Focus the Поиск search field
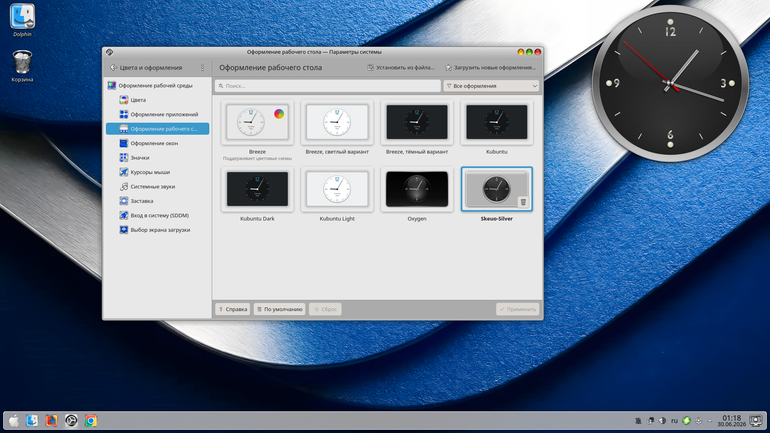Viewport: 770px width, 433px height. click(328, 86)
